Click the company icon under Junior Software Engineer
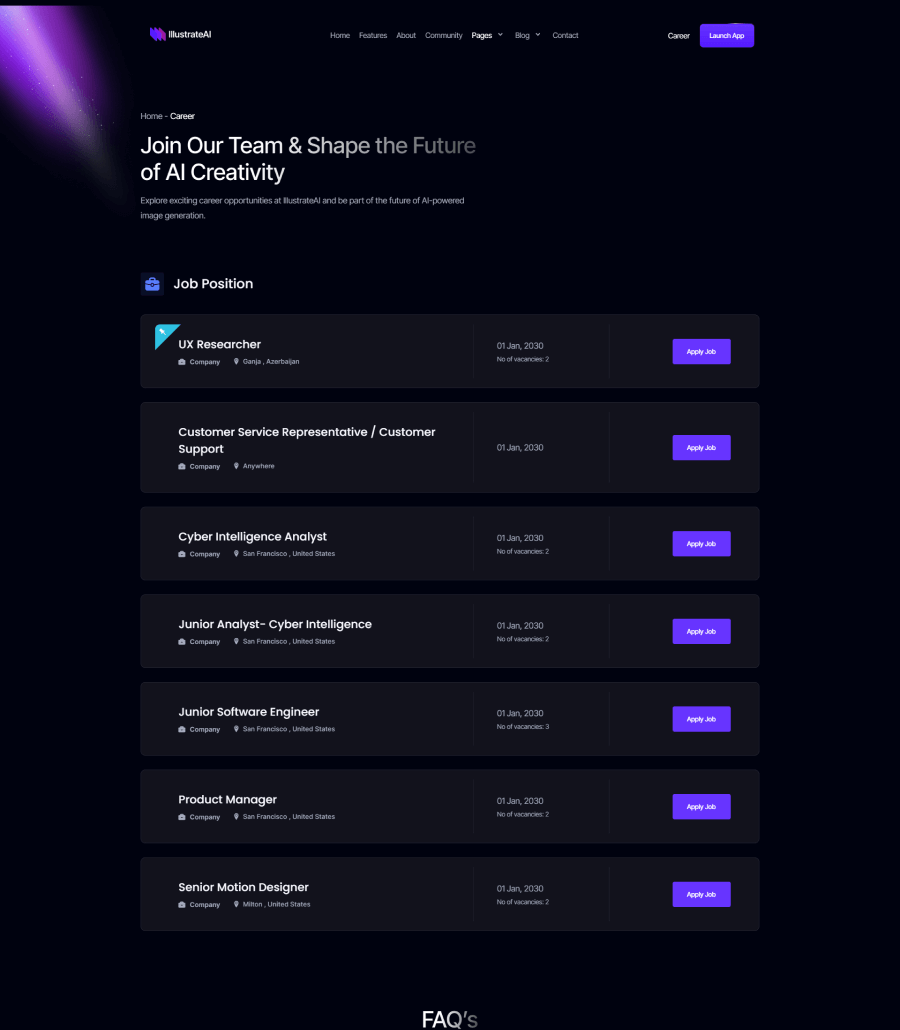 pos(182,729)
